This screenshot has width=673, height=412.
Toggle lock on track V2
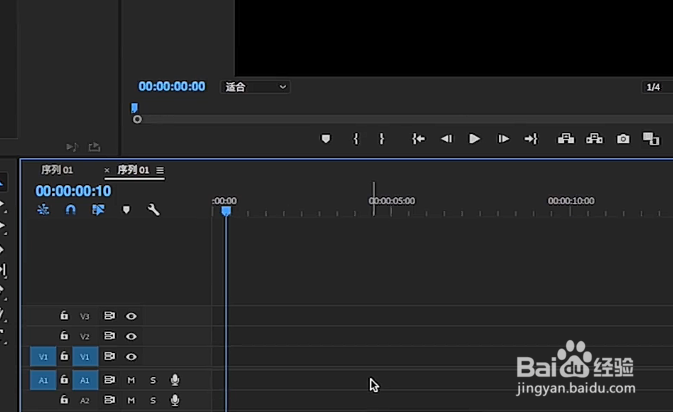coord(64,335)
